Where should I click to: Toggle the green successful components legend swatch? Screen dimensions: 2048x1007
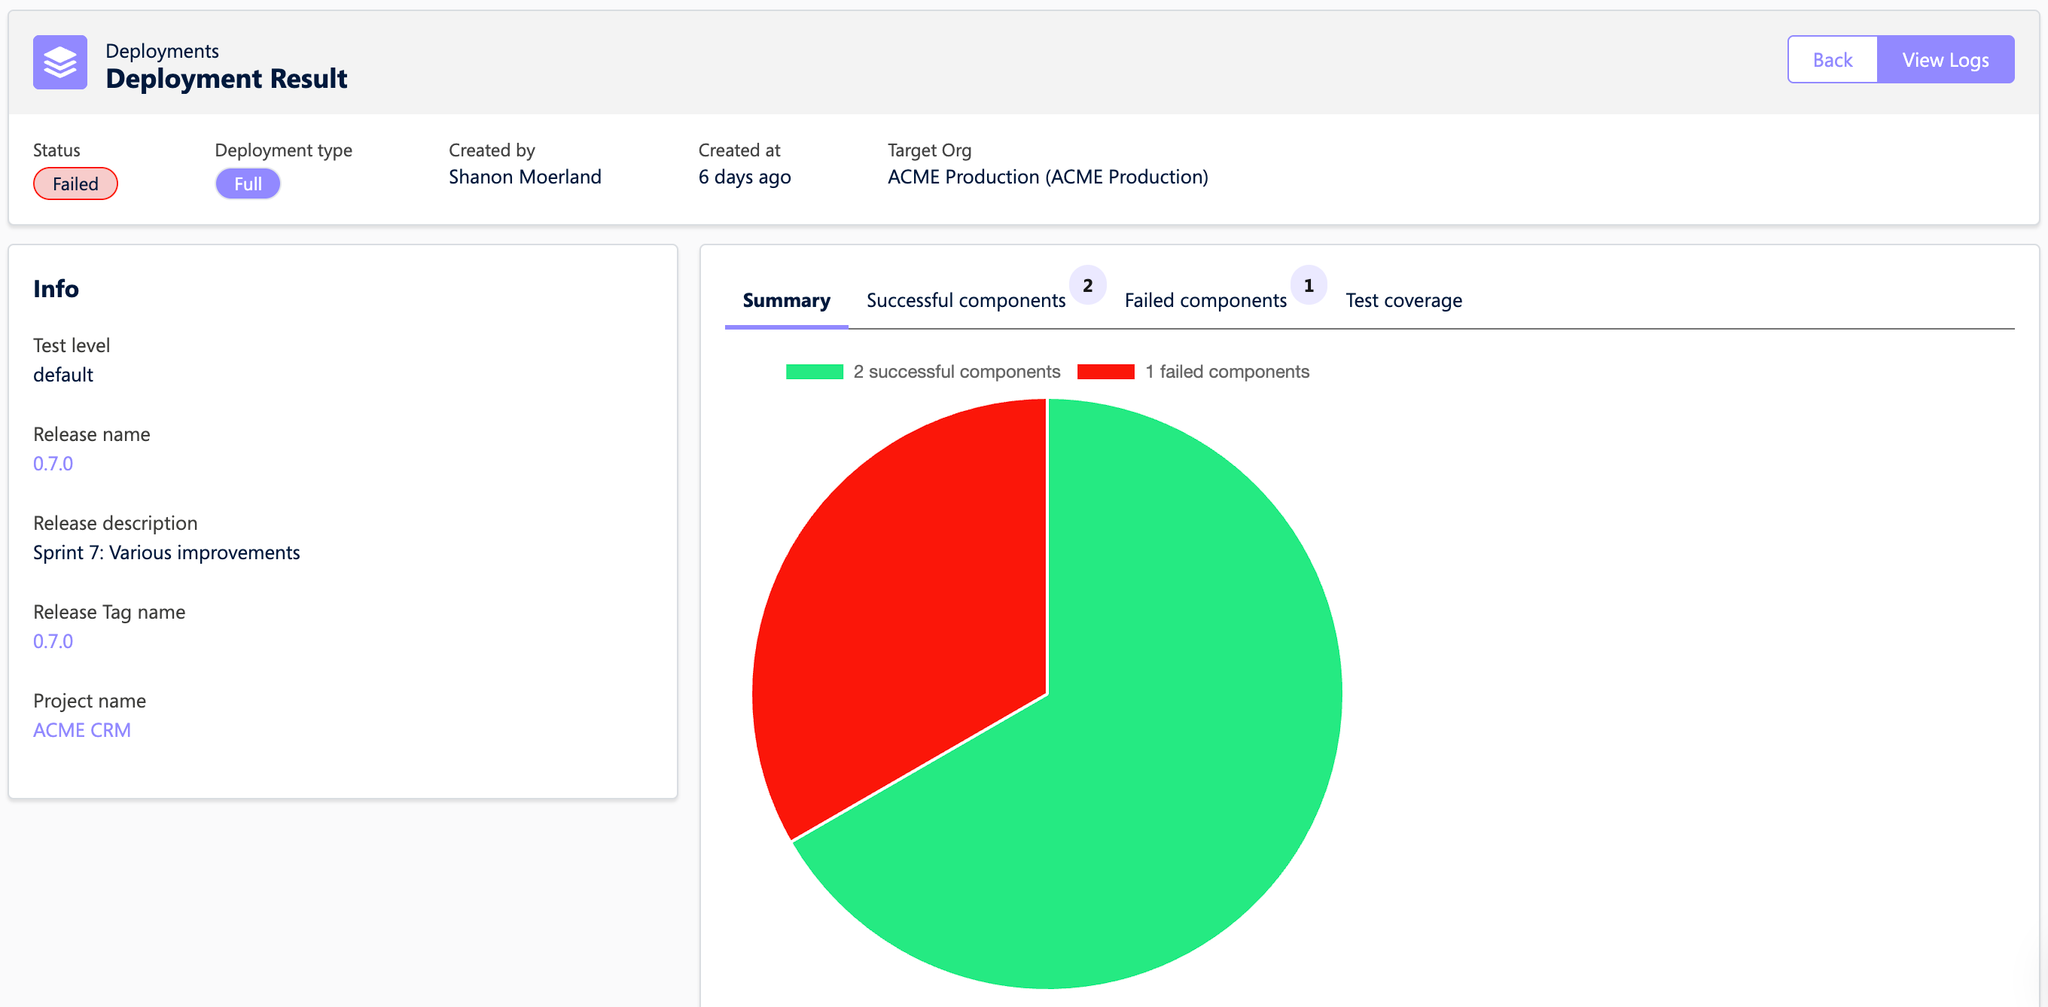point(814,372)
